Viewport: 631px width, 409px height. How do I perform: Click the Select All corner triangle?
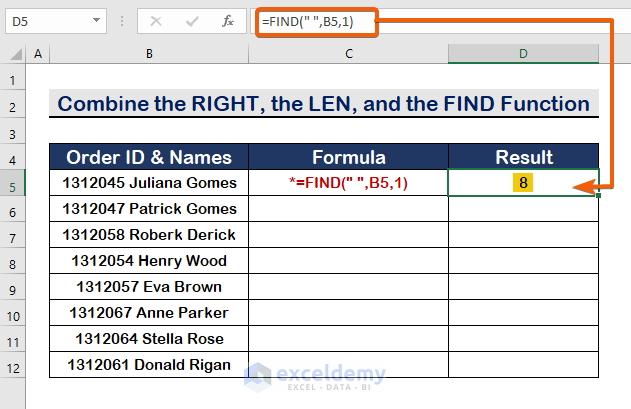15,54
